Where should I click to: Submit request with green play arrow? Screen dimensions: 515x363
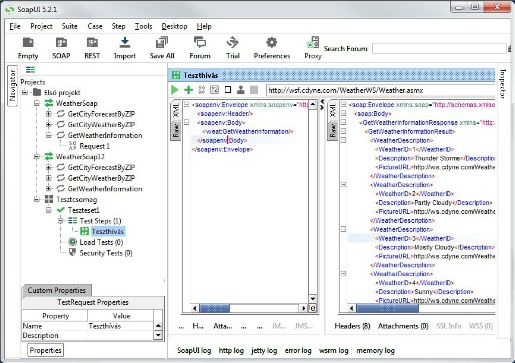174,90
